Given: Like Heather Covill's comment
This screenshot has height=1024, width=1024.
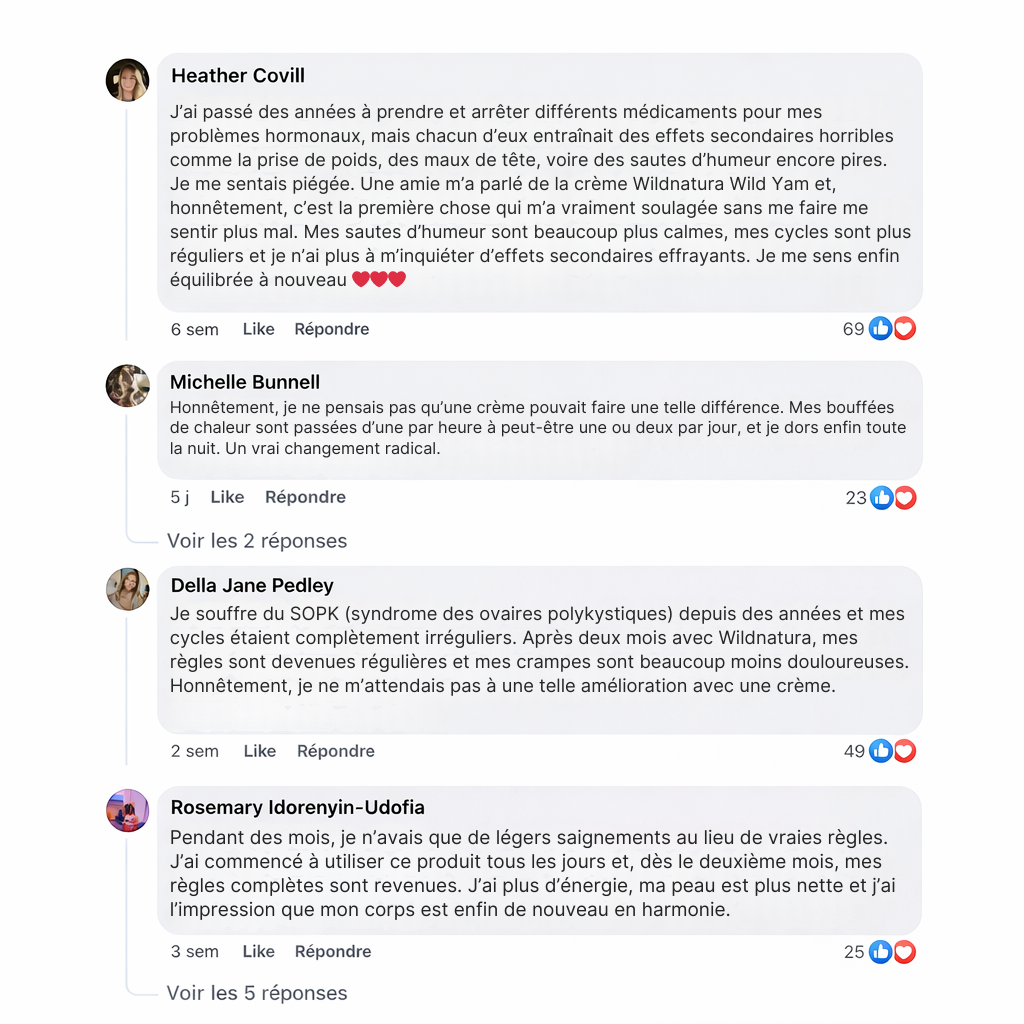Looking at the screenshot, I should pyautogui.click(x=258, y=329).
